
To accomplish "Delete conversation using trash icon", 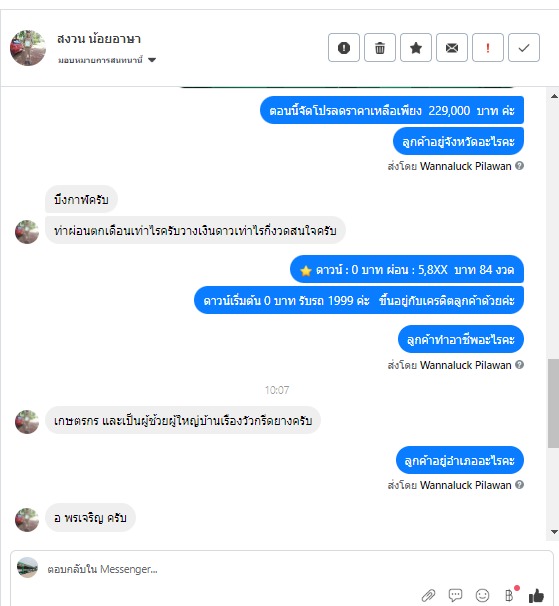I will tap(380, 48).
